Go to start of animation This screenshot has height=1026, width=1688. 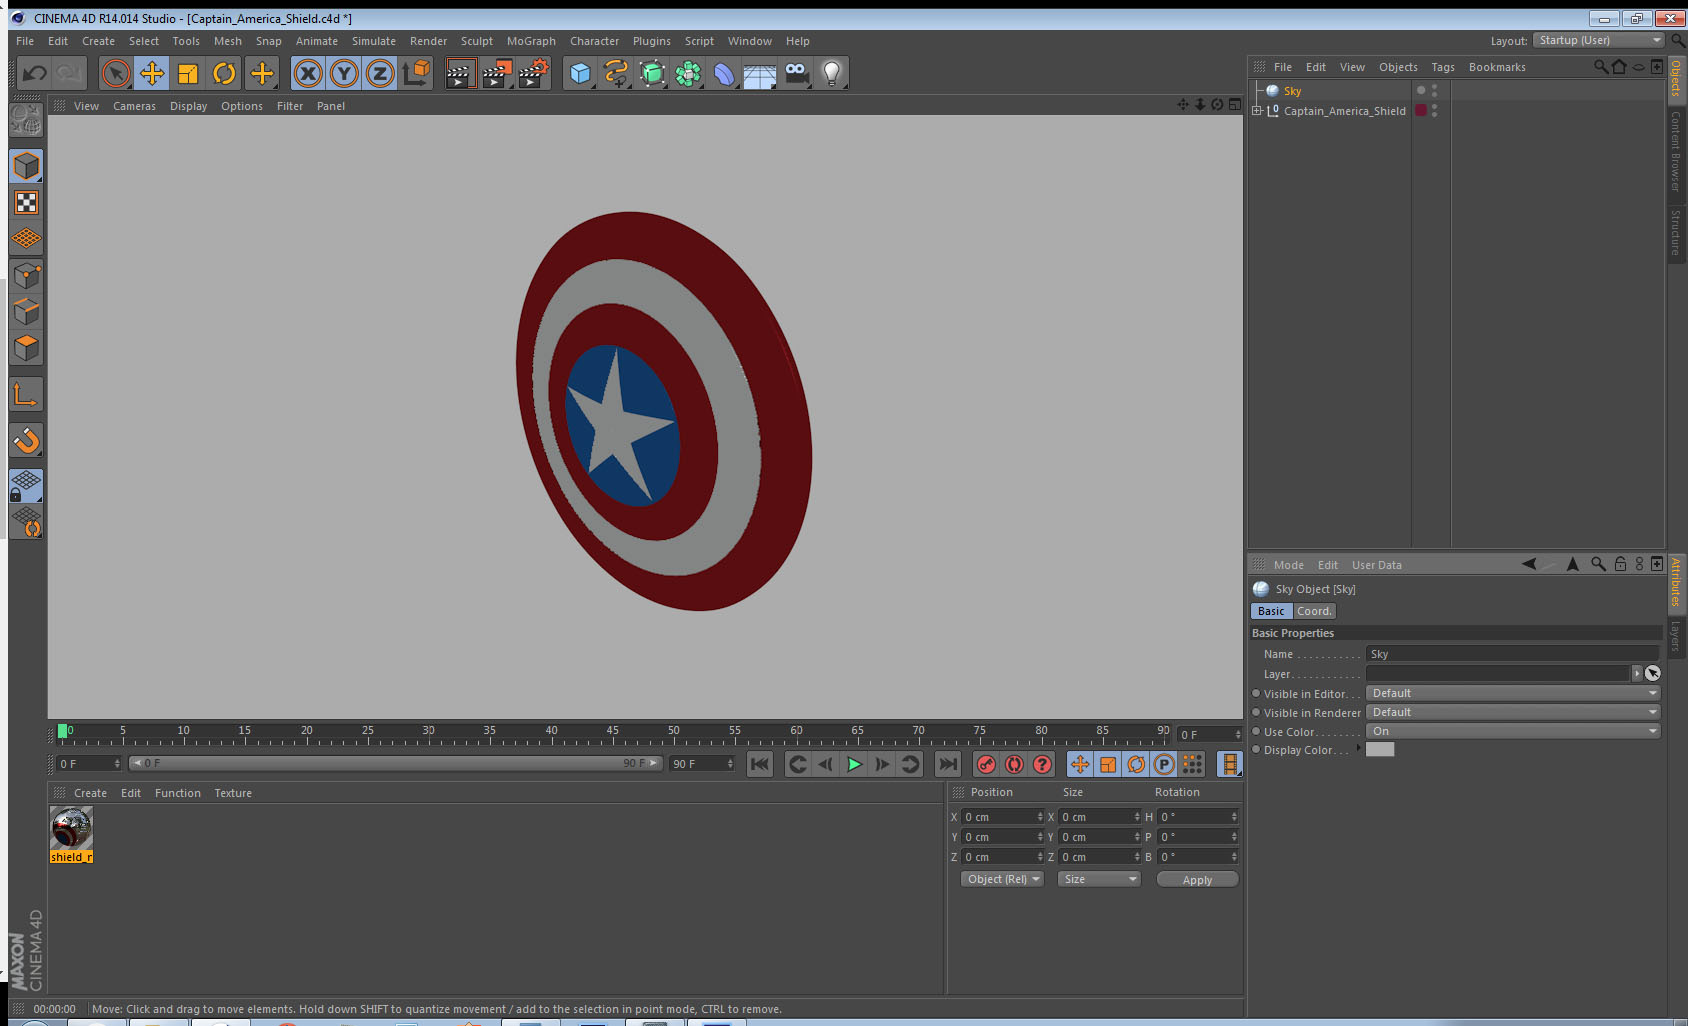point(760,764)
